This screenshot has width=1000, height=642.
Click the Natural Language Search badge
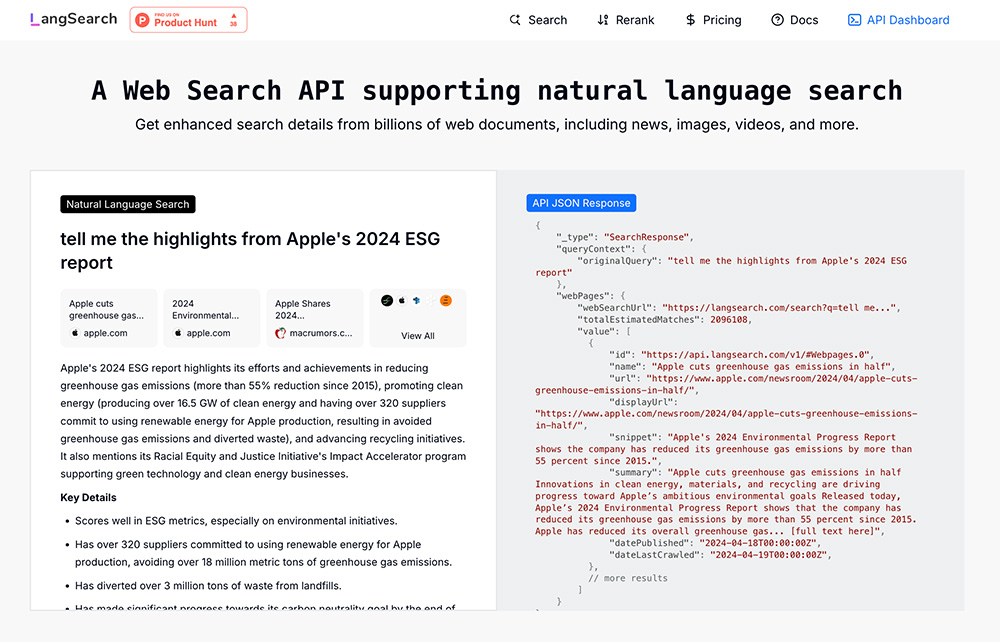pos(128,204)
